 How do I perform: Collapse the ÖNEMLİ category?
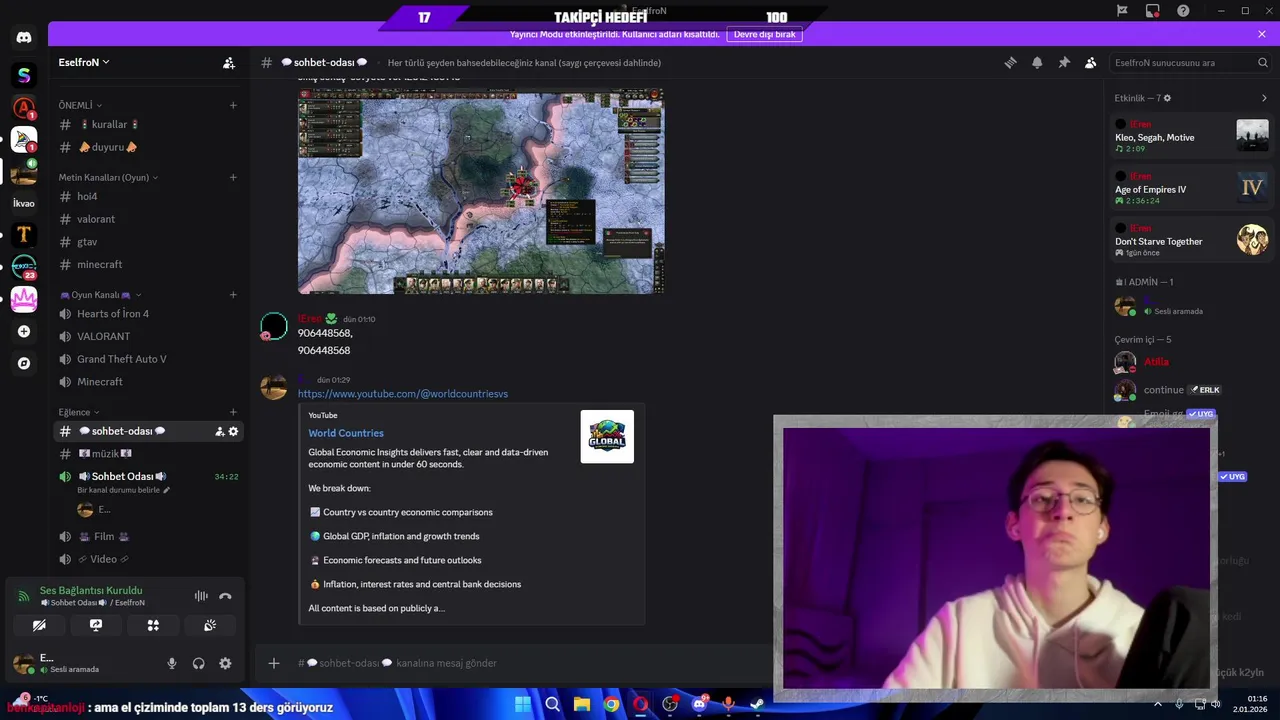[80, 105]
